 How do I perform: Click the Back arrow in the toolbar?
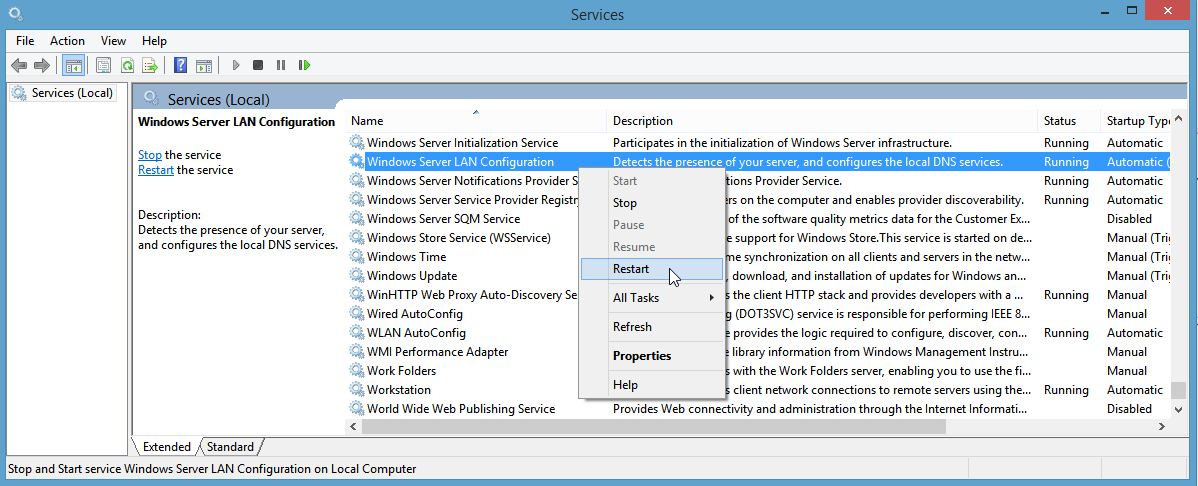19,66
